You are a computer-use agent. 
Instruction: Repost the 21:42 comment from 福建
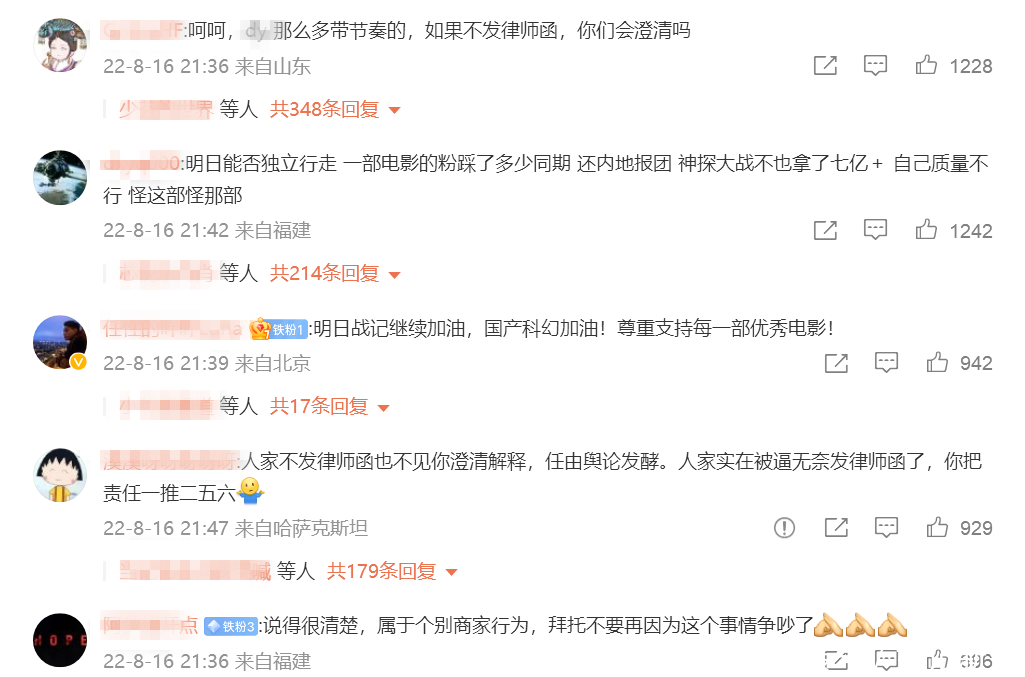click(x=826, y=230)
